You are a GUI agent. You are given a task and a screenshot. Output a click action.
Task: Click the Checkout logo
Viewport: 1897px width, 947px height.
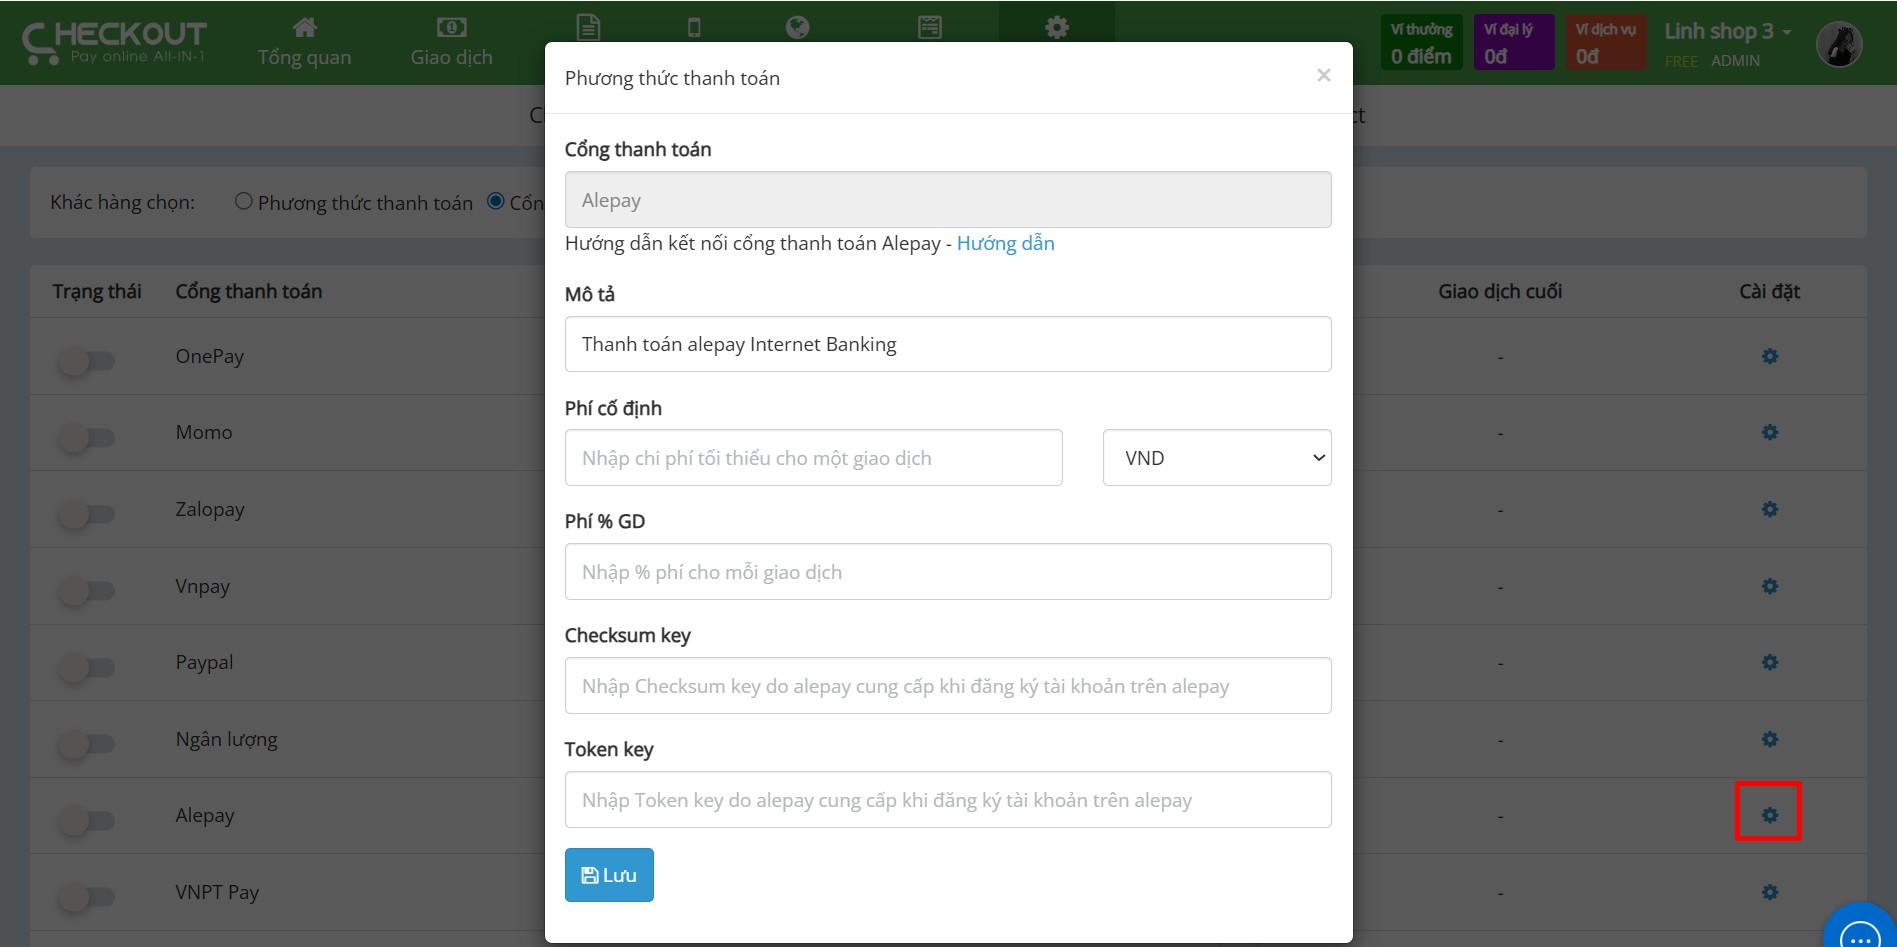point(114,43)
